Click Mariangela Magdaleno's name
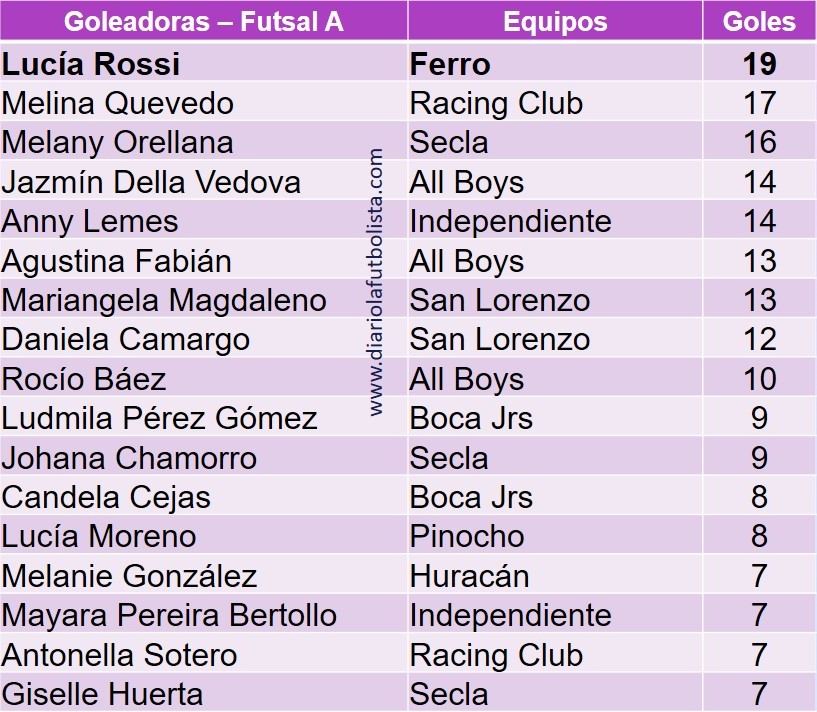 (164, 301)
